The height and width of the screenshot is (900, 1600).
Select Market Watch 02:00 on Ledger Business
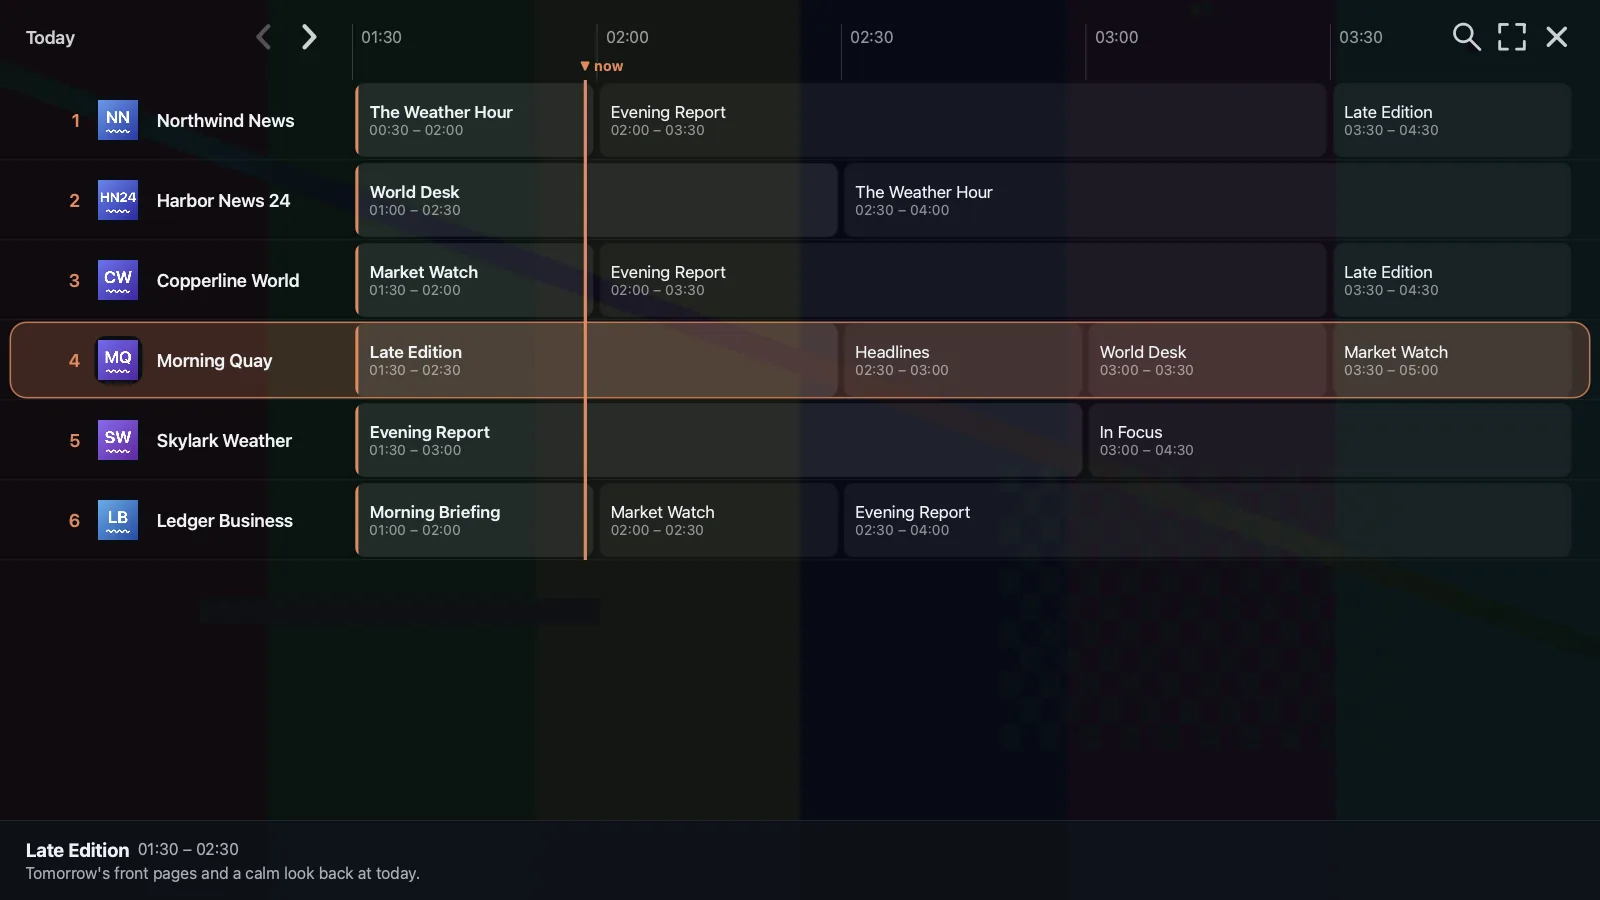pos(718,520)
